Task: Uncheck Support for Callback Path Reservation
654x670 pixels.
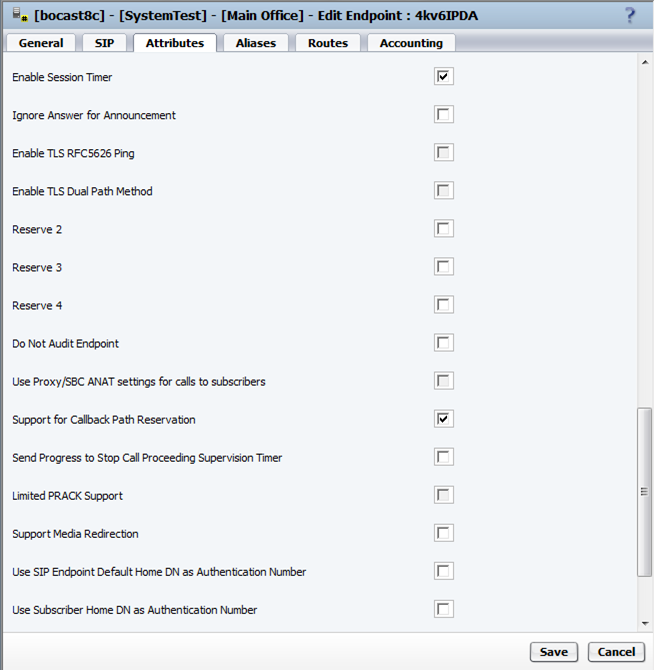Action: click(443, 419)
